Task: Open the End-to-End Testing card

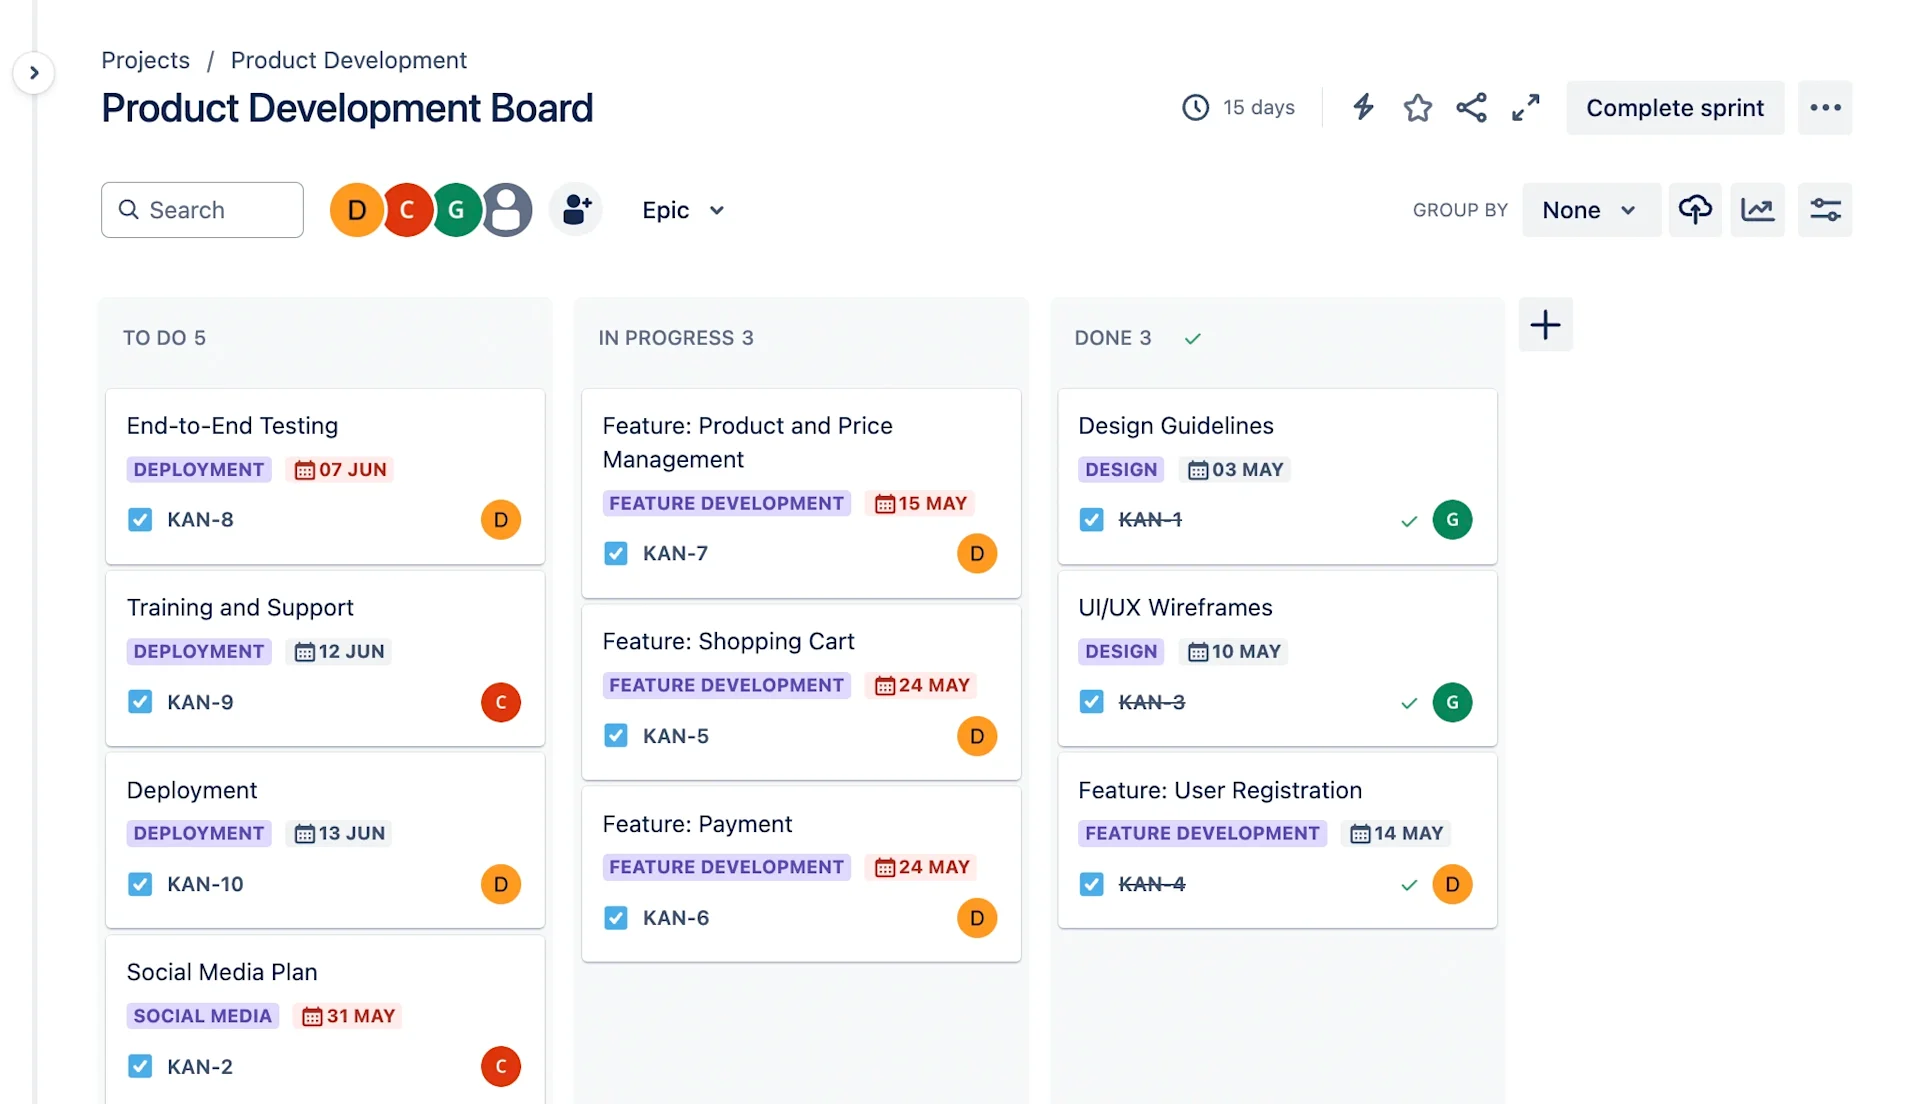Action: tap(325, 477)
